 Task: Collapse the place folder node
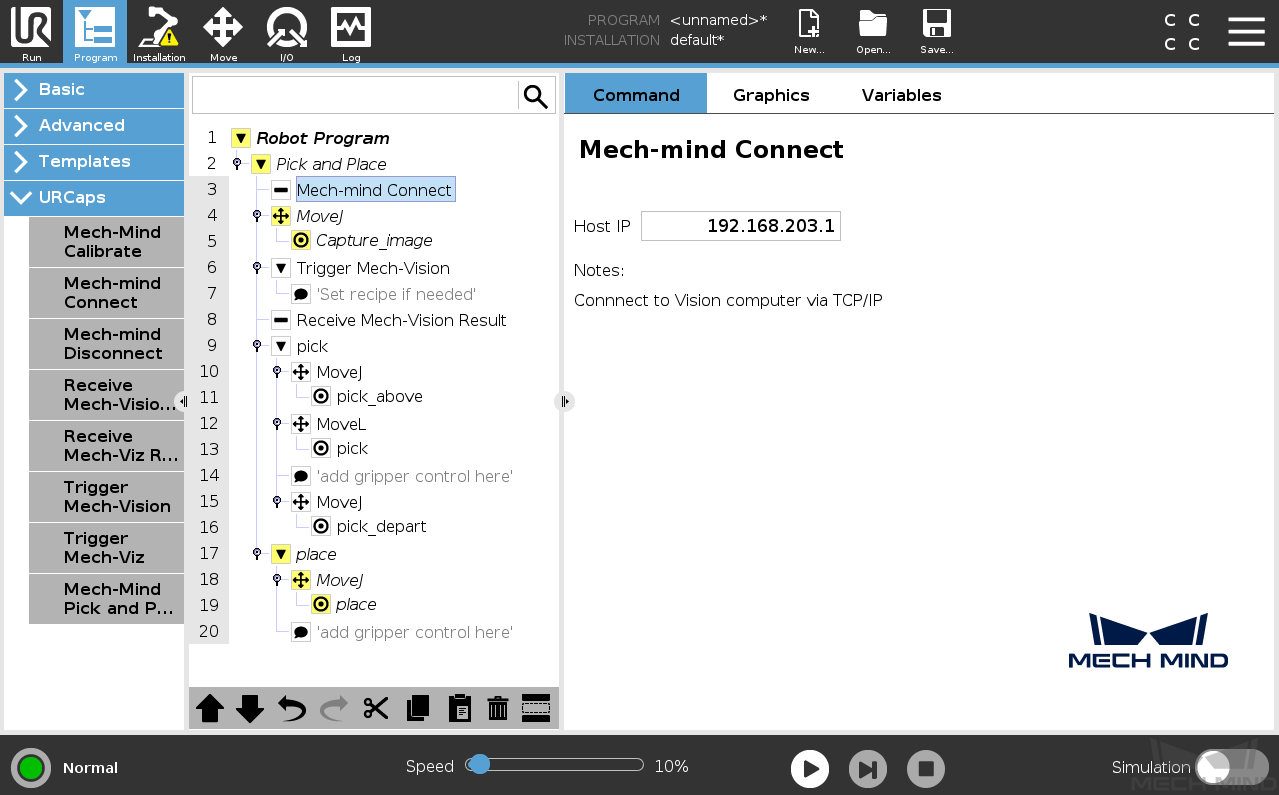[281, 554]
